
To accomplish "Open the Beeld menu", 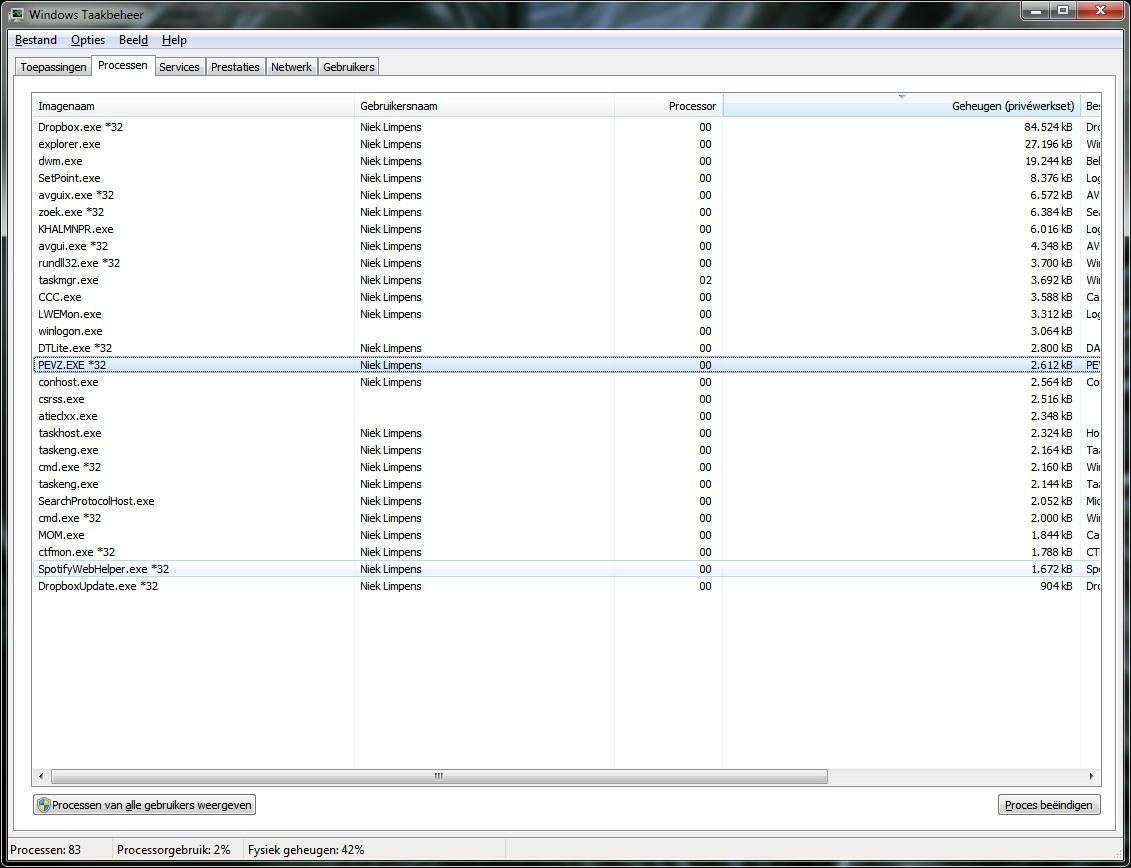I will pyautogui.click(x=133, y=40).
